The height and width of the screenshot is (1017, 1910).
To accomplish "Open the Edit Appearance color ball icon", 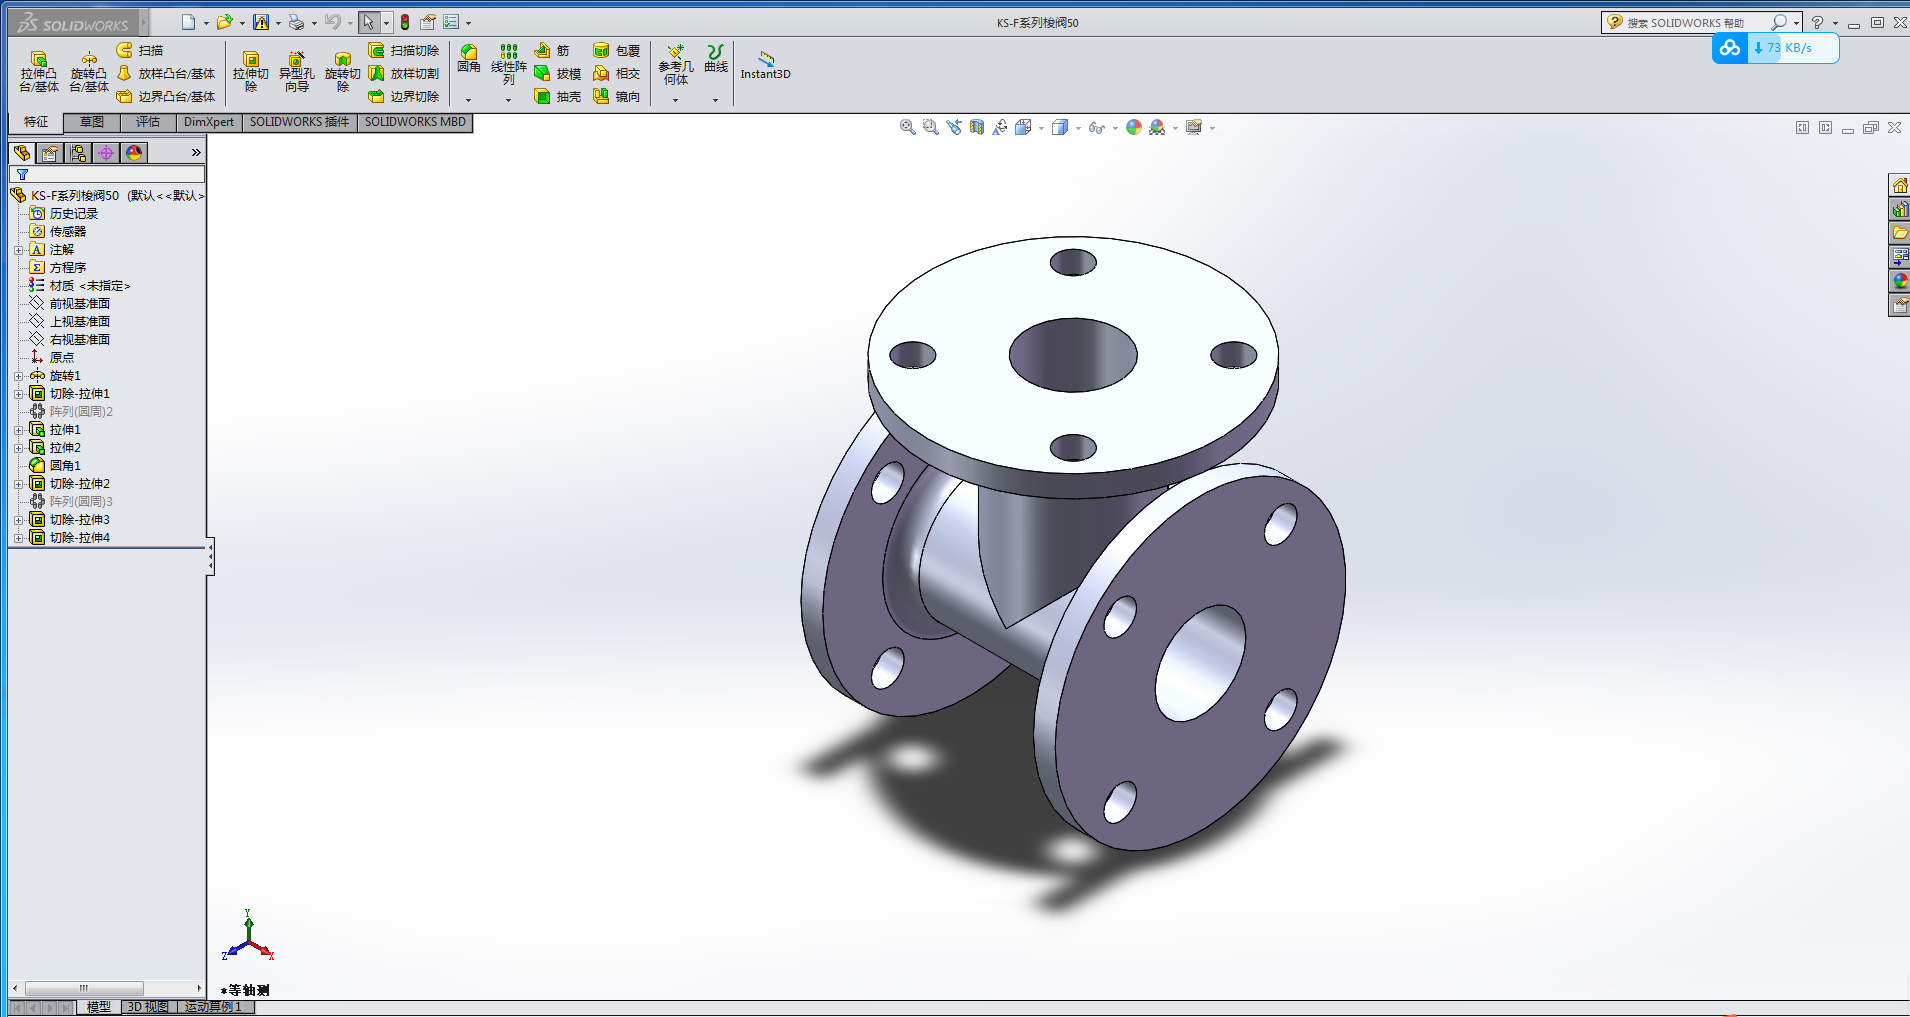I will pyautogui.click(x=1133, y=128).
